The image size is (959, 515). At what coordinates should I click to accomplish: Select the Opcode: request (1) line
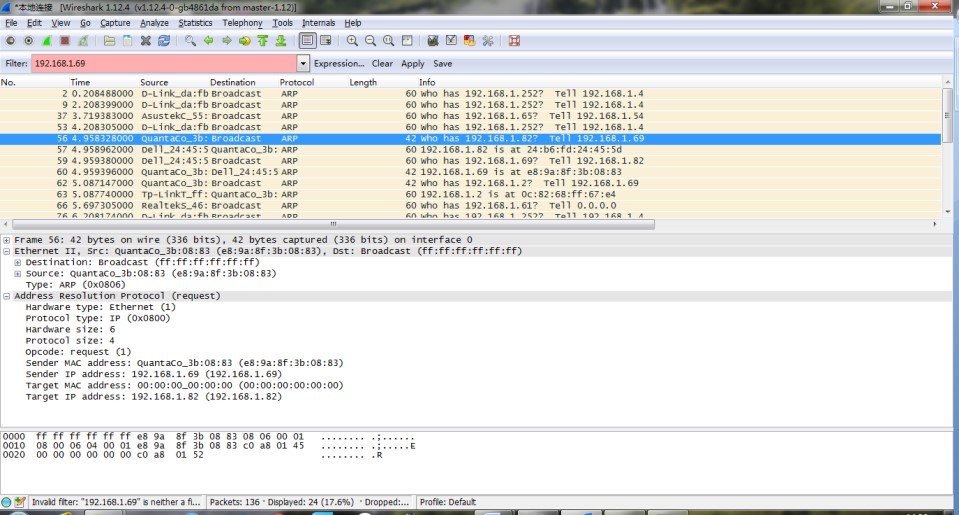78,352
